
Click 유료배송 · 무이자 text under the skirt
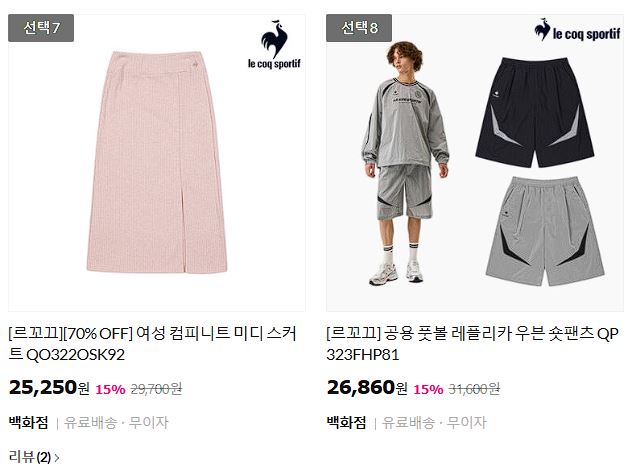116,422
